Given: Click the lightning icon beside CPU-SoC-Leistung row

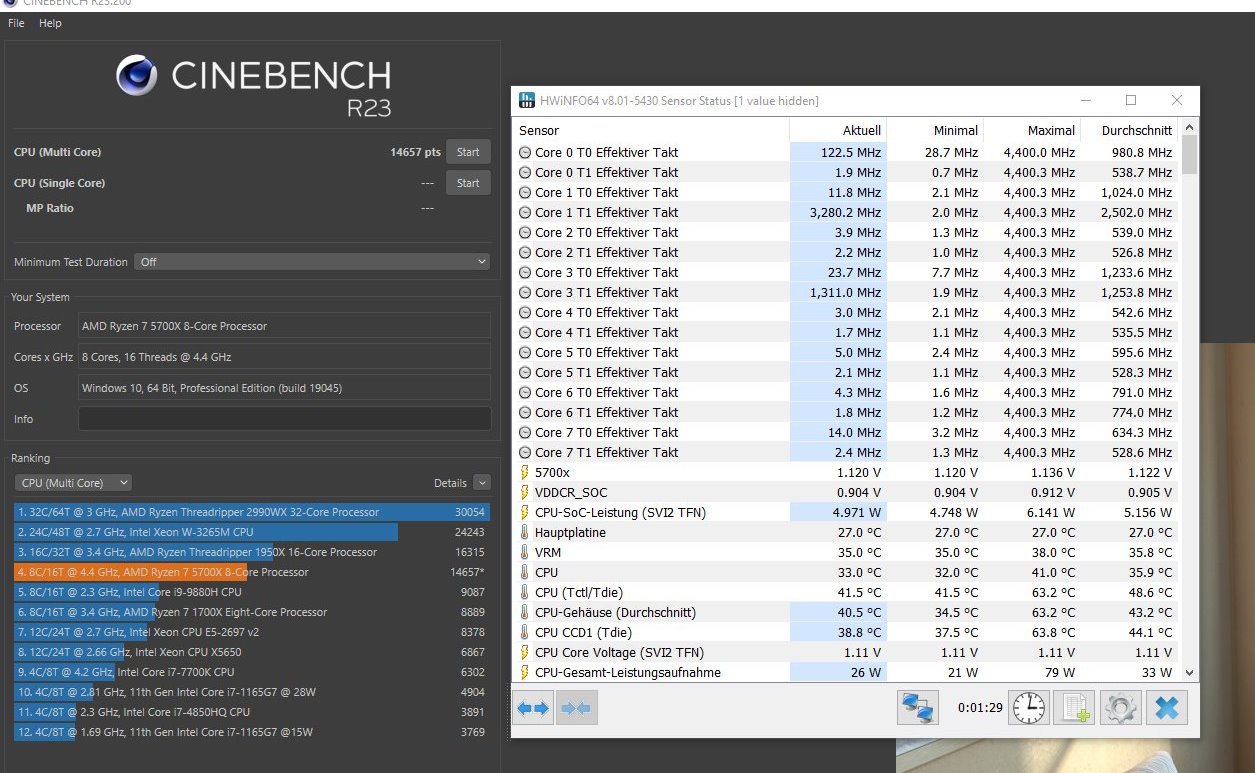Looking at the screenshot, I should click(x=525, y=512).
